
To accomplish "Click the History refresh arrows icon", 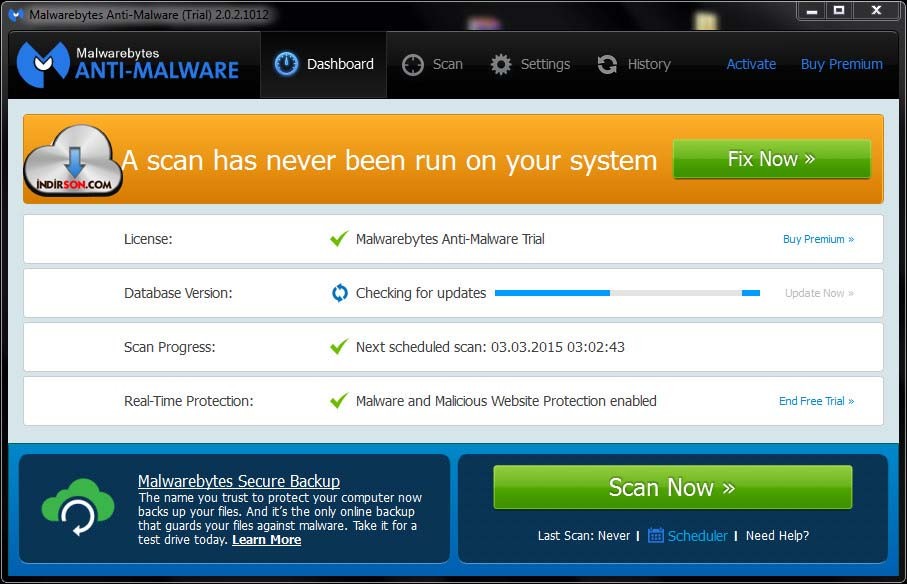I will click(x=607, y=64).
